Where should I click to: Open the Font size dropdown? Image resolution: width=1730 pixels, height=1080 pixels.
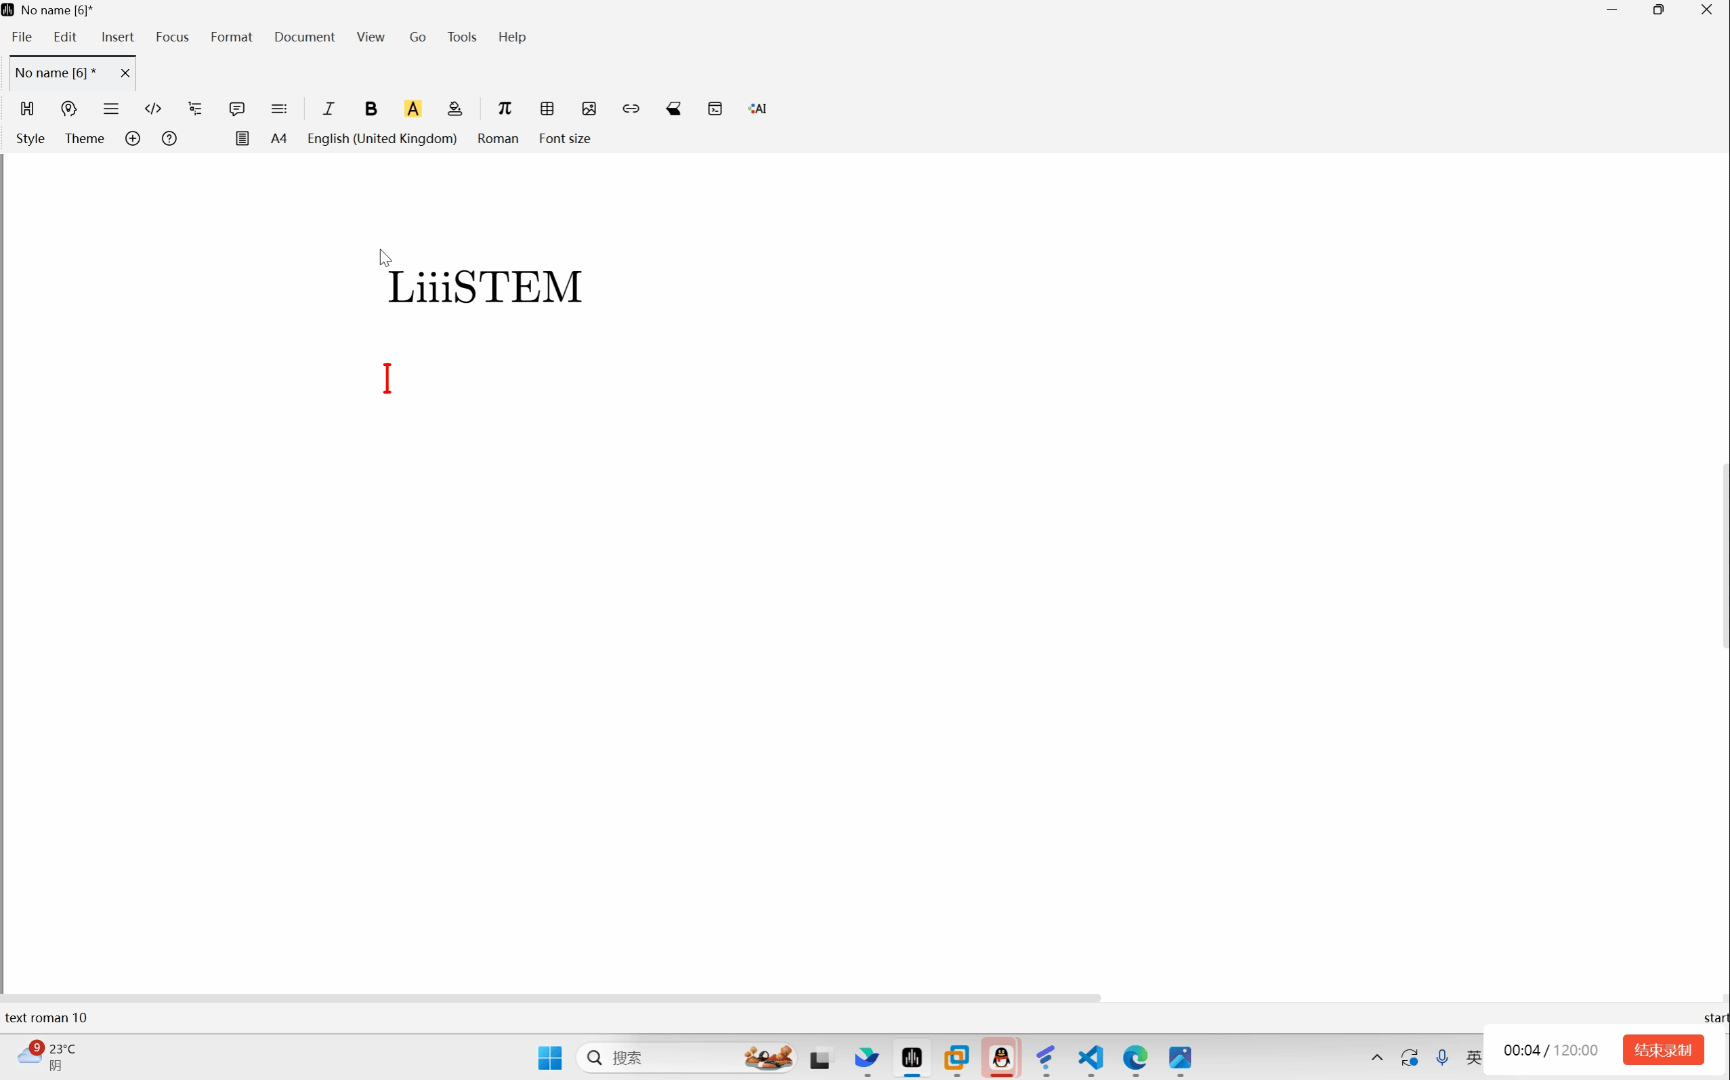(564, 138)
